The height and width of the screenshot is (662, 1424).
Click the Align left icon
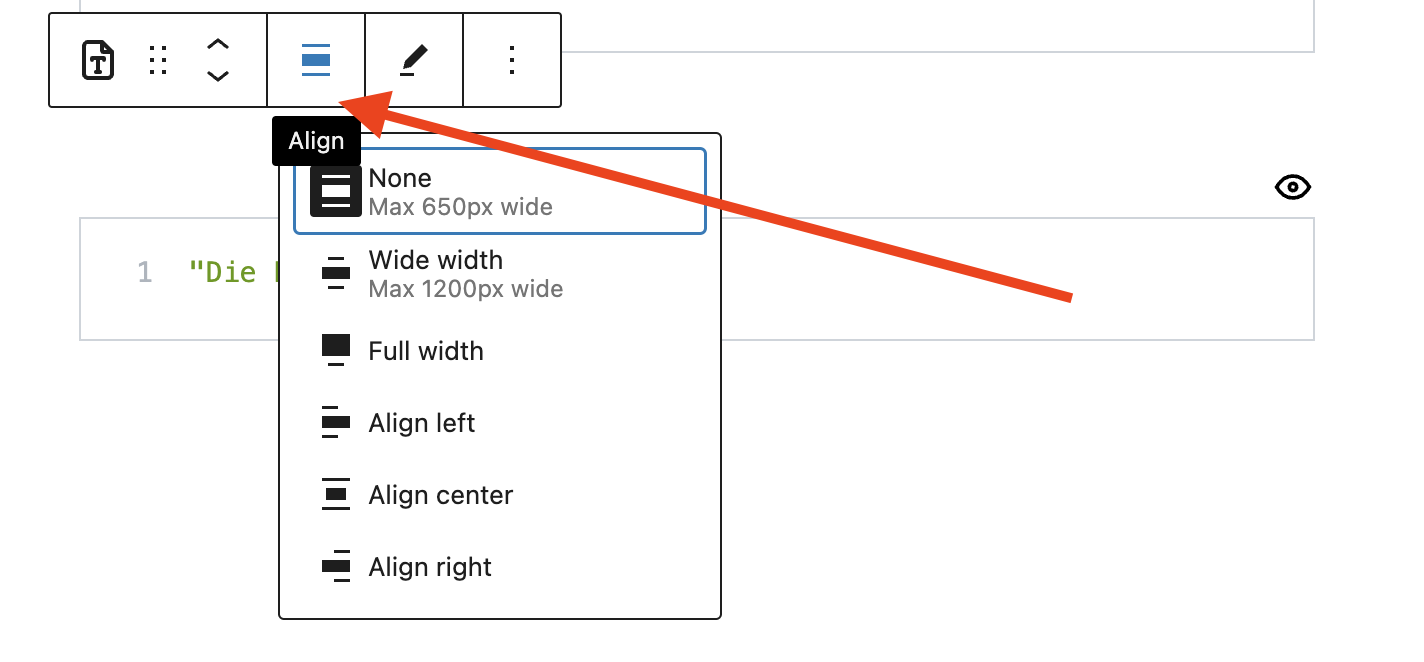click(336, 422)
